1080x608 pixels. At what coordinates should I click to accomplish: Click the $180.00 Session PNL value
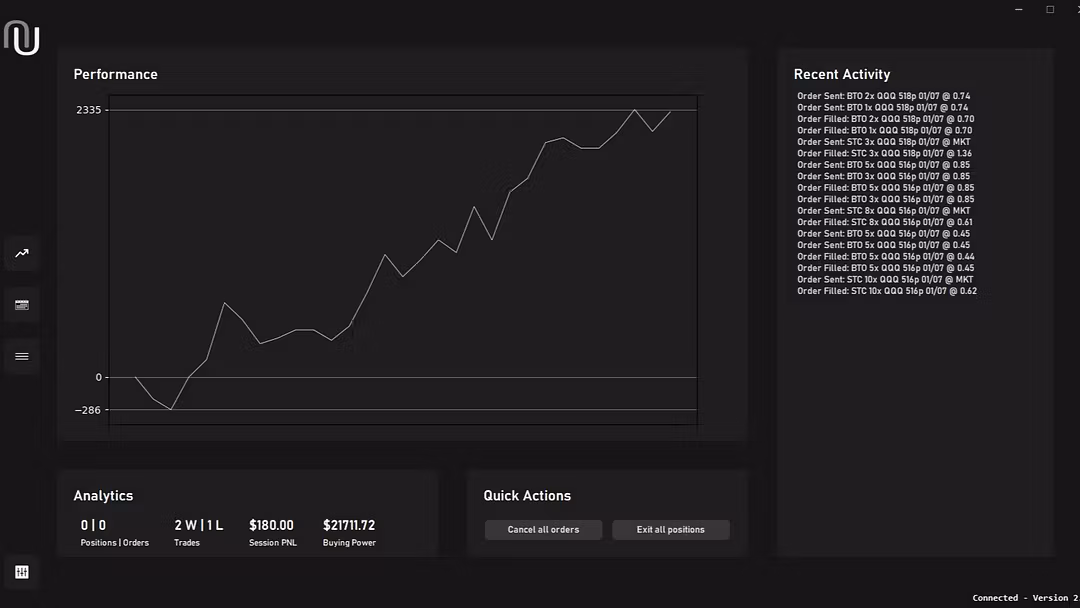271,525
